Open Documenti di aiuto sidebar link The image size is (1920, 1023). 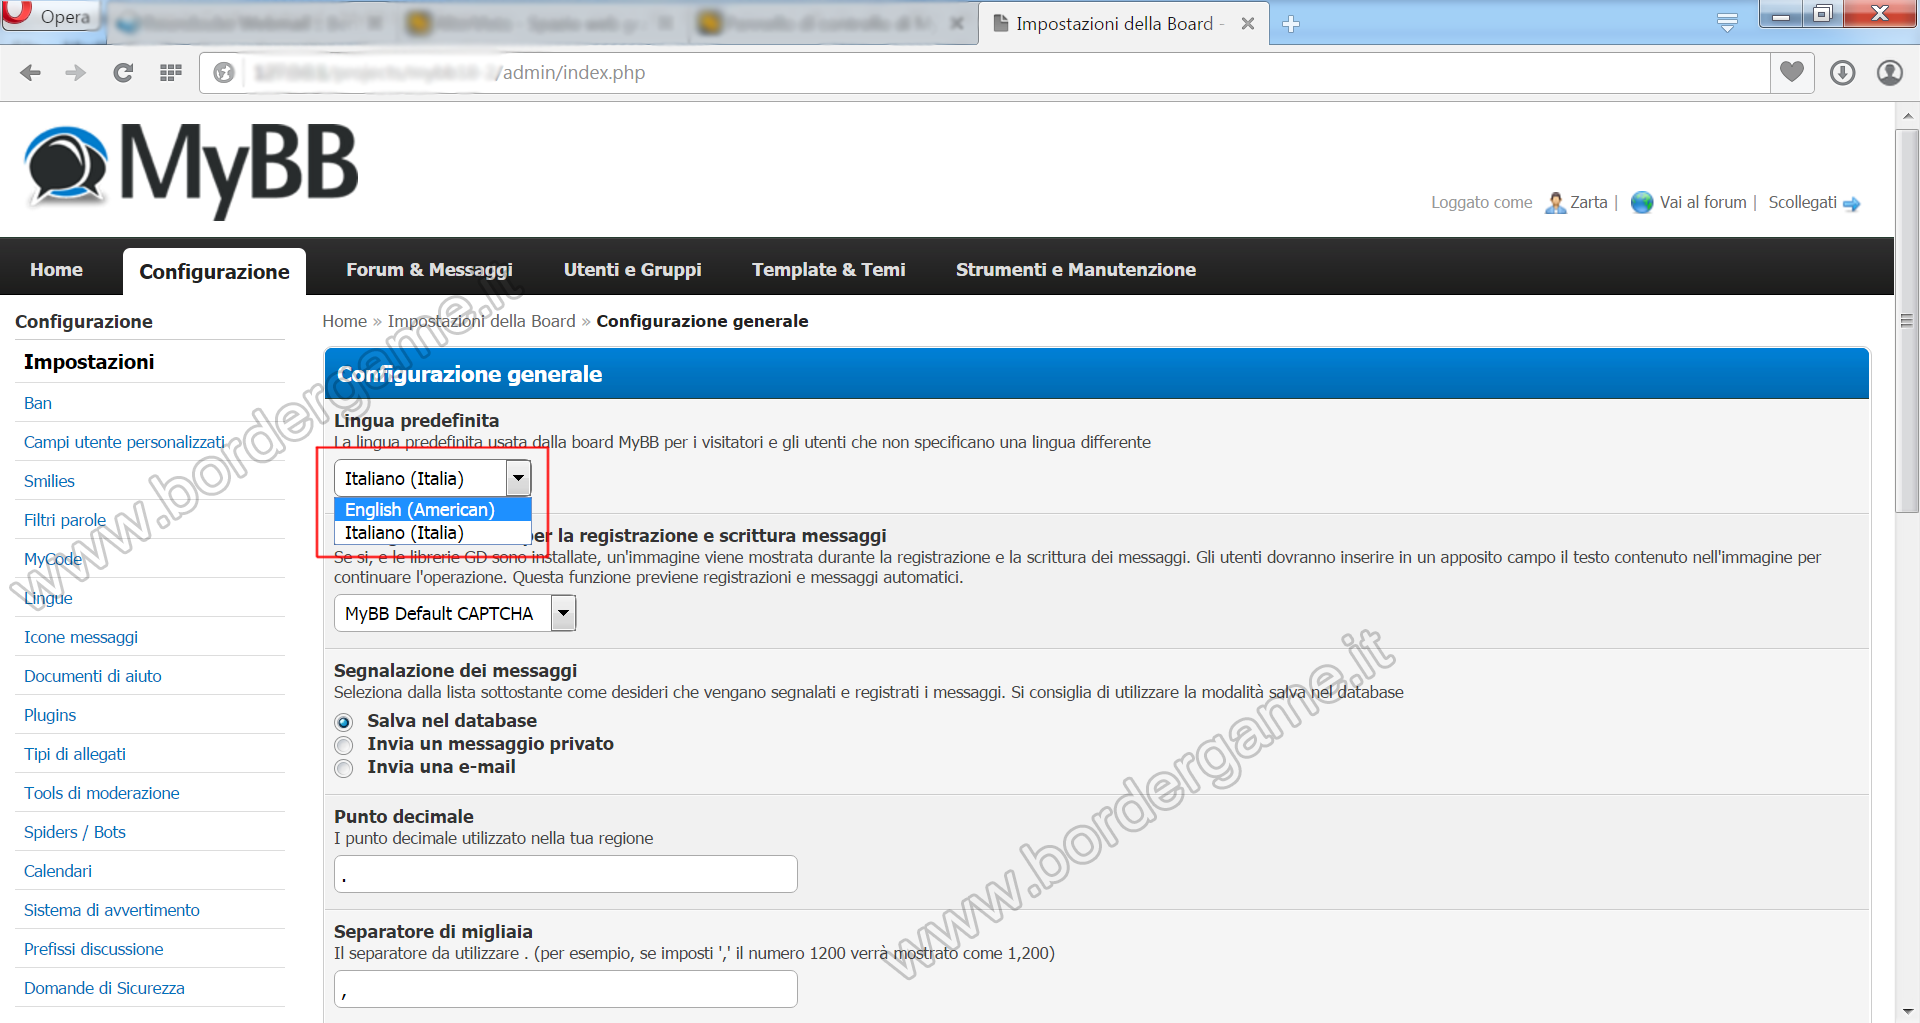point(92,676)
